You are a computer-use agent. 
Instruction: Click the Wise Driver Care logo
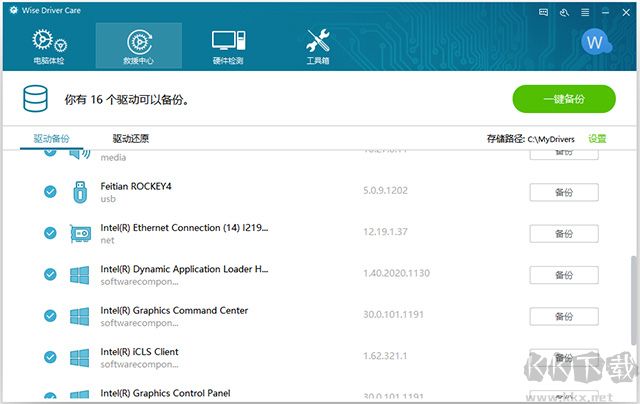14,10
